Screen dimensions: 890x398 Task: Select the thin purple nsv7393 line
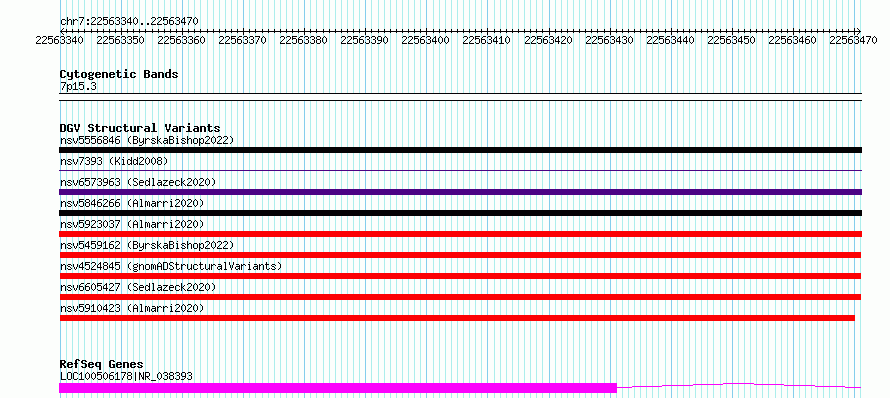(460, 170)
